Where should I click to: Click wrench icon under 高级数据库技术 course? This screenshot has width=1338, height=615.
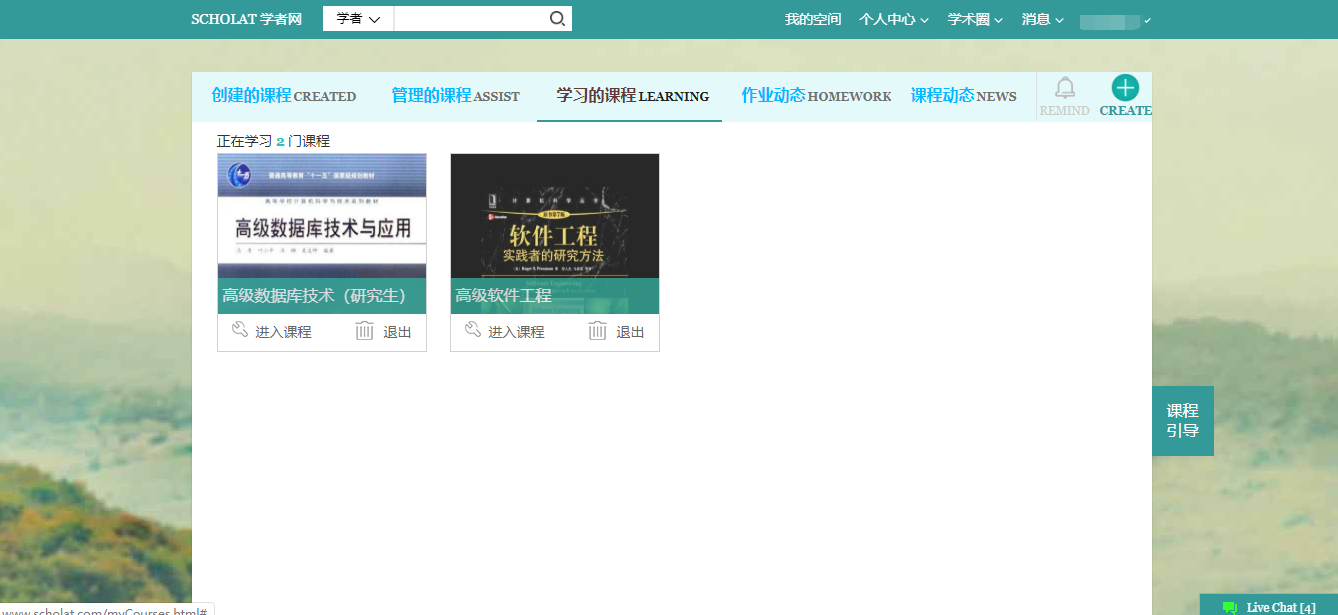pos(240,330)
